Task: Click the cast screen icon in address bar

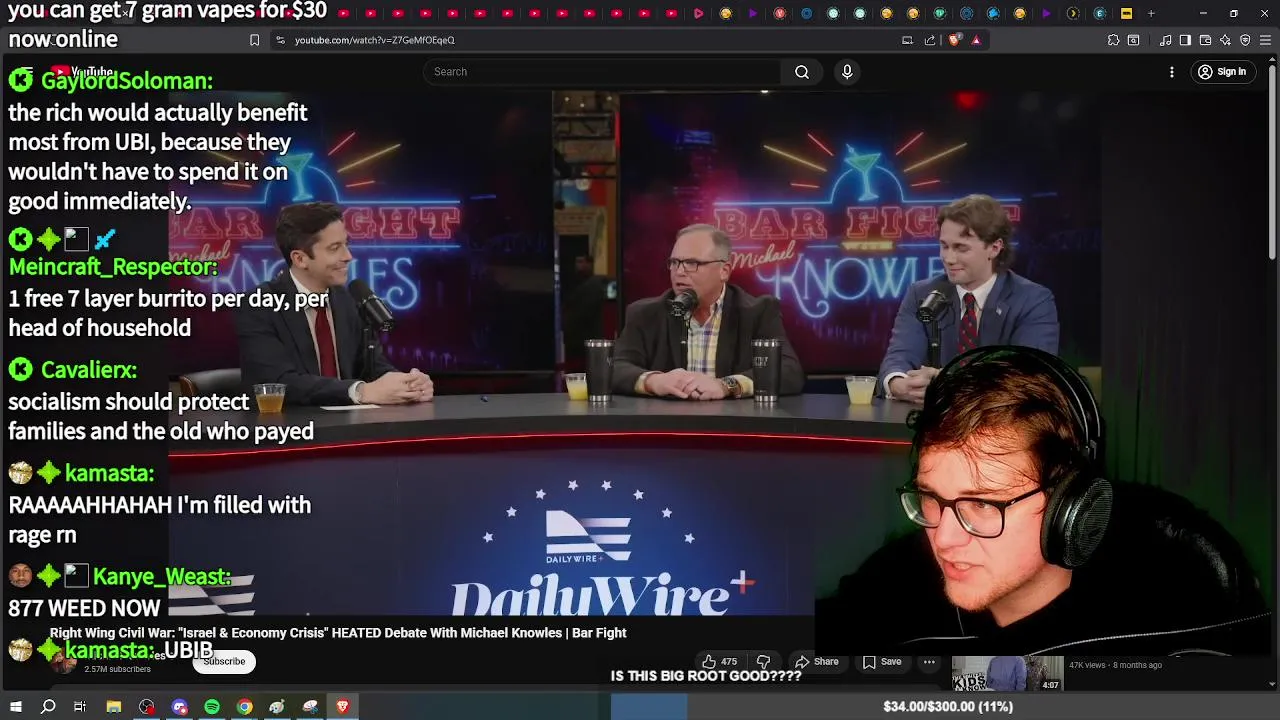Action: (x=907, y=40)
